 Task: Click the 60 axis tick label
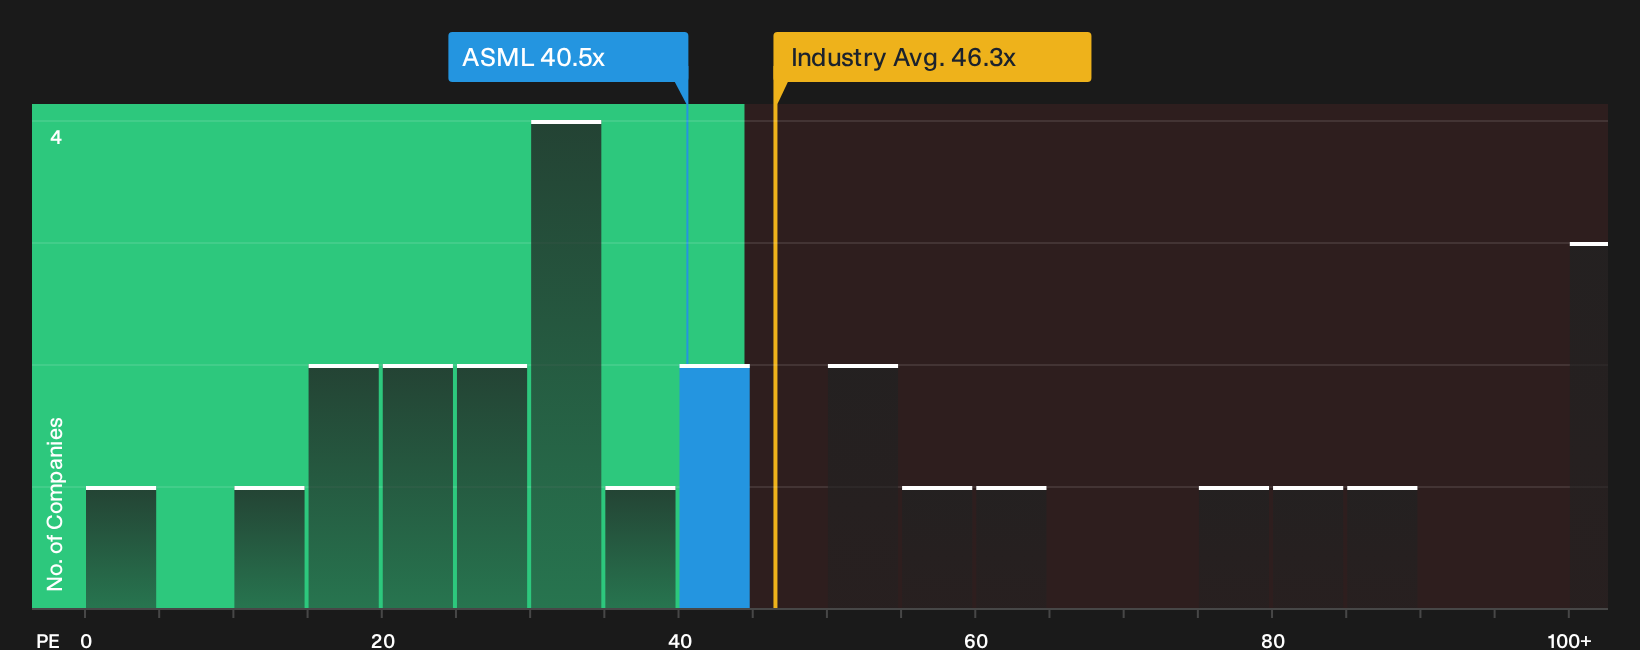pos(976,640)
